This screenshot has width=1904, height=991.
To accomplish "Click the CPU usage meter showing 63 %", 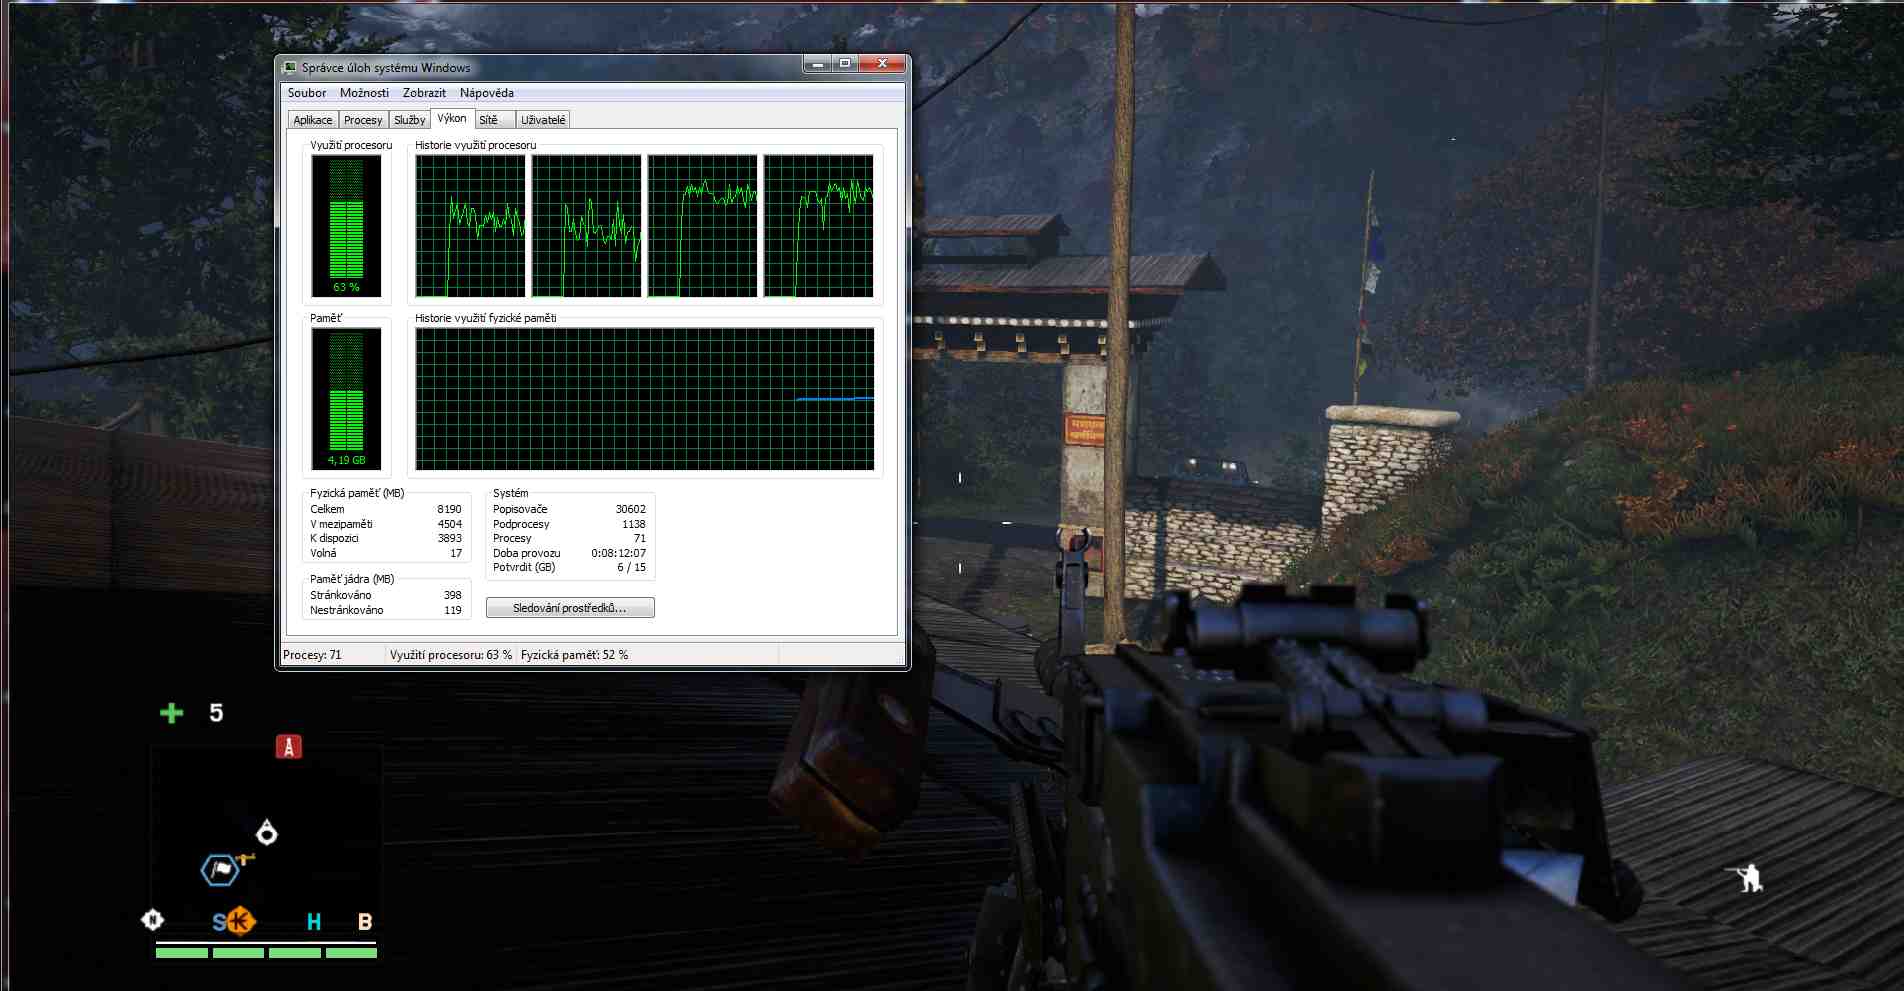I will (x=346, y=226).
